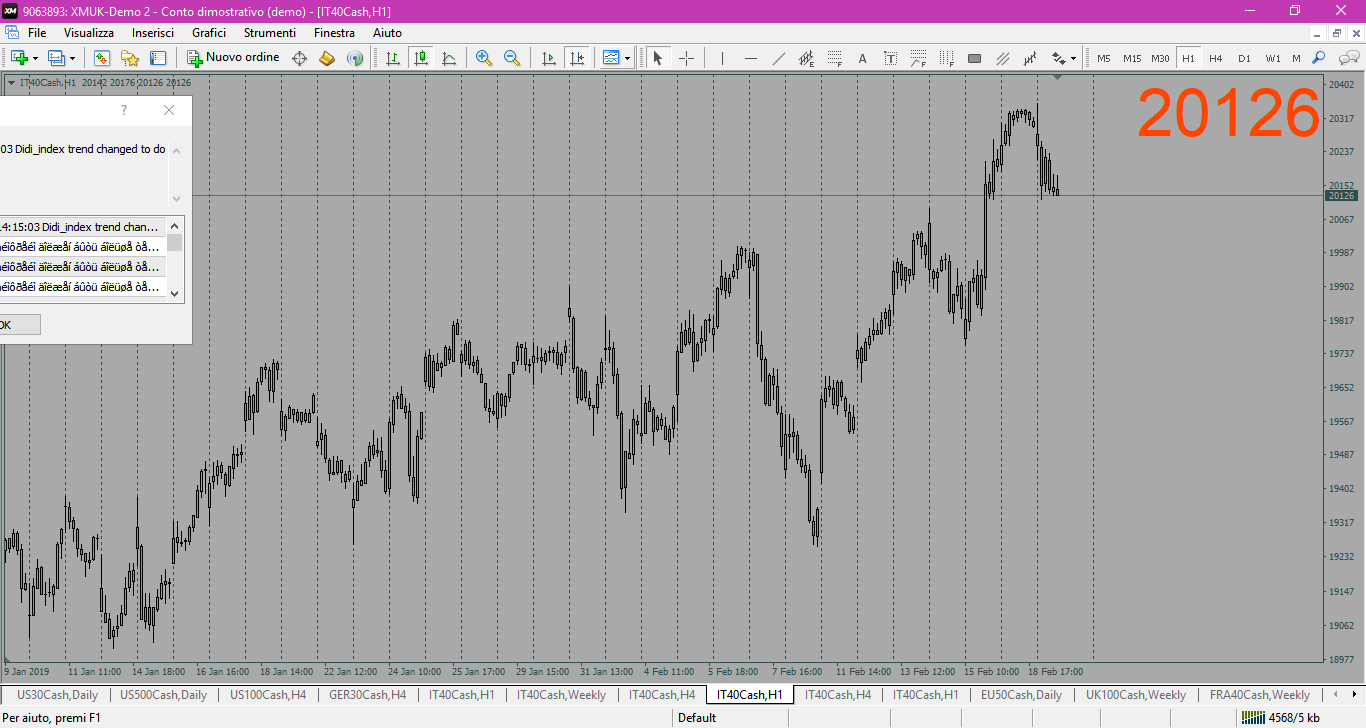
Task: Switch to W1 timeframe
Action: click(1272, 58)
